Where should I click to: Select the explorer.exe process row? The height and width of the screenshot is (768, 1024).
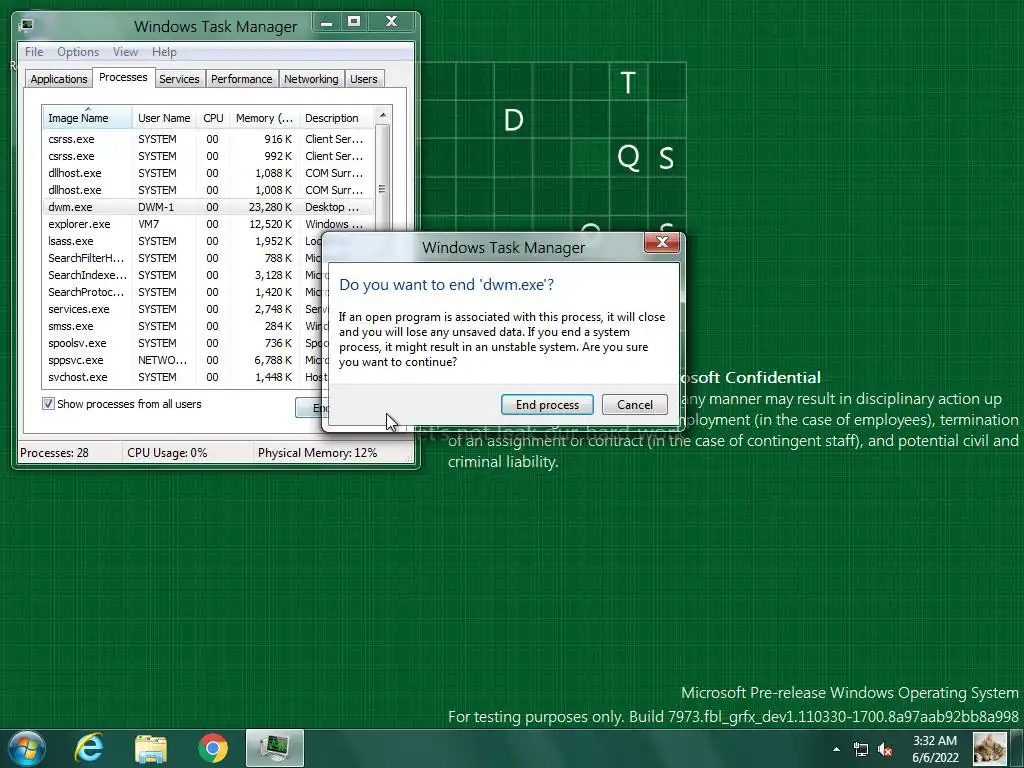point(208,224)
